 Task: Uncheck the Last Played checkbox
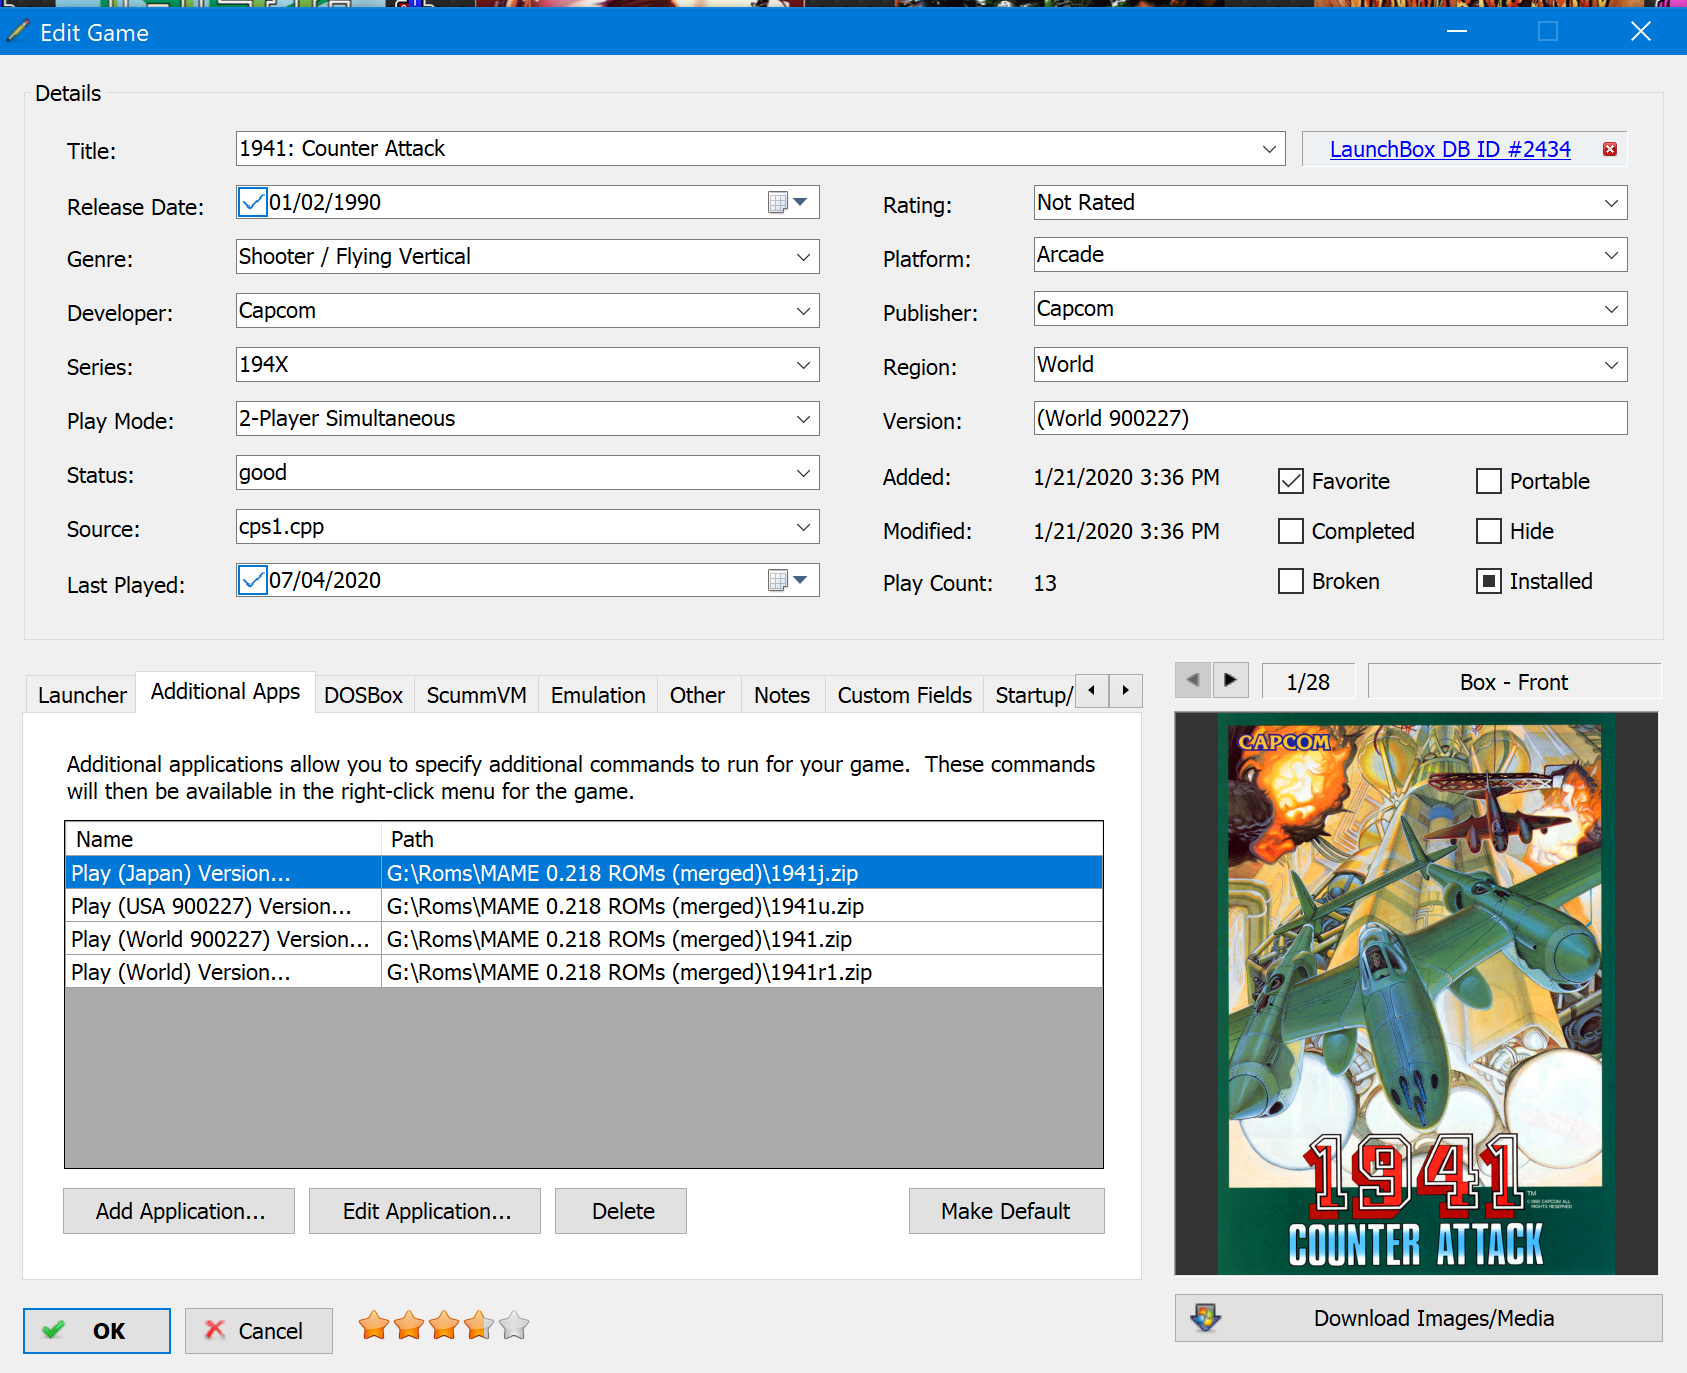click(x=253, y=580)
